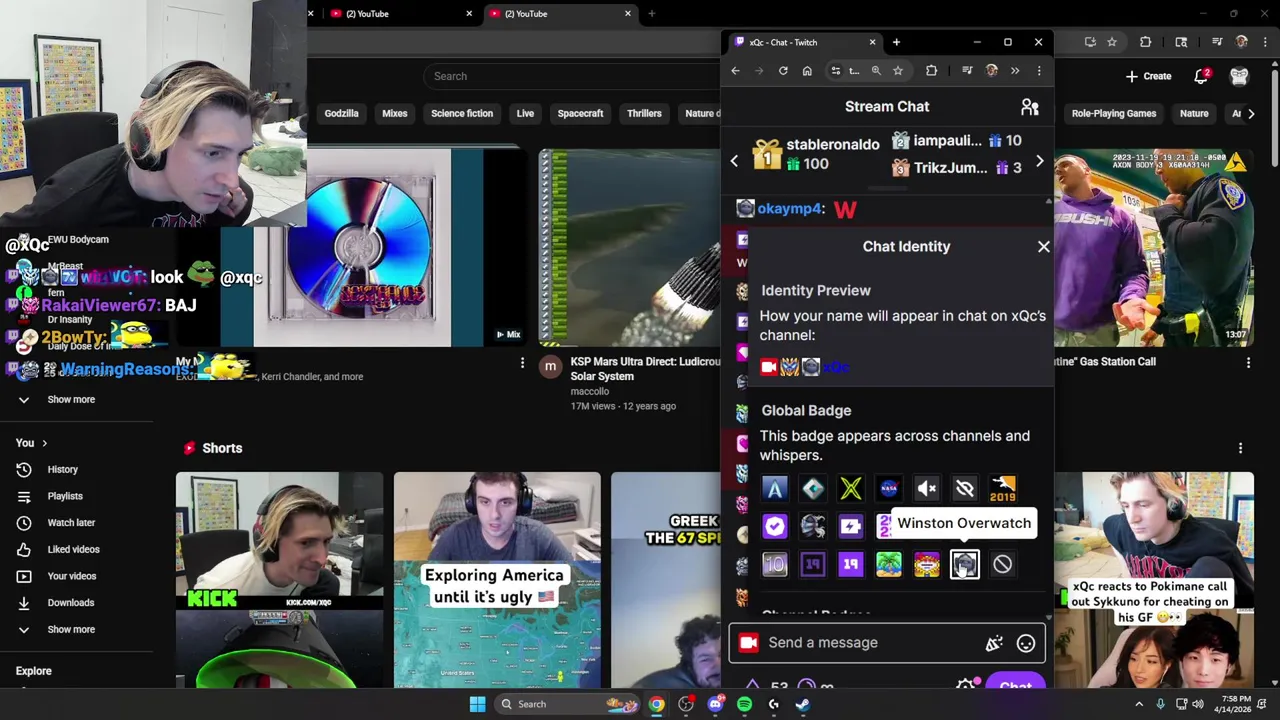
Task: Select the silver 10 global badge
Action: (x=775, y=565)
